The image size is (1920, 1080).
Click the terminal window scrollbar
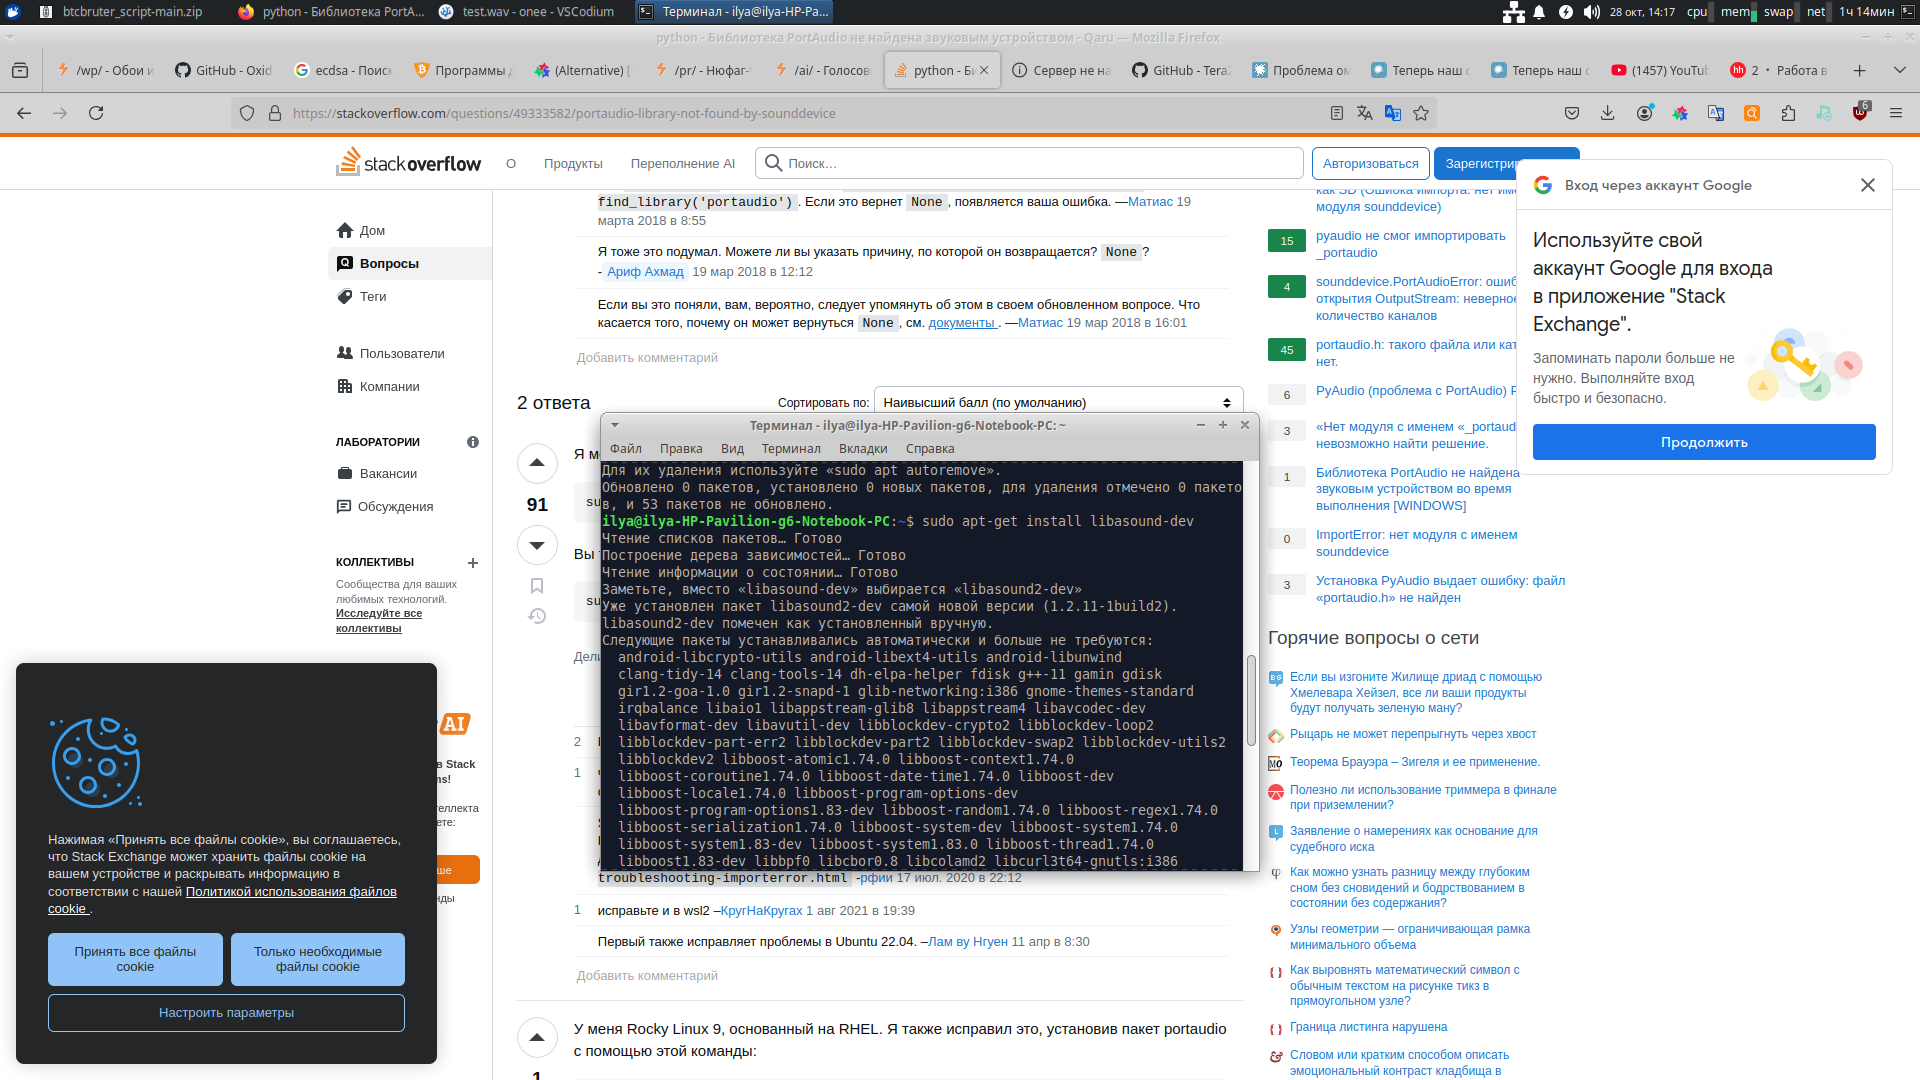(x=1250, y=700)
